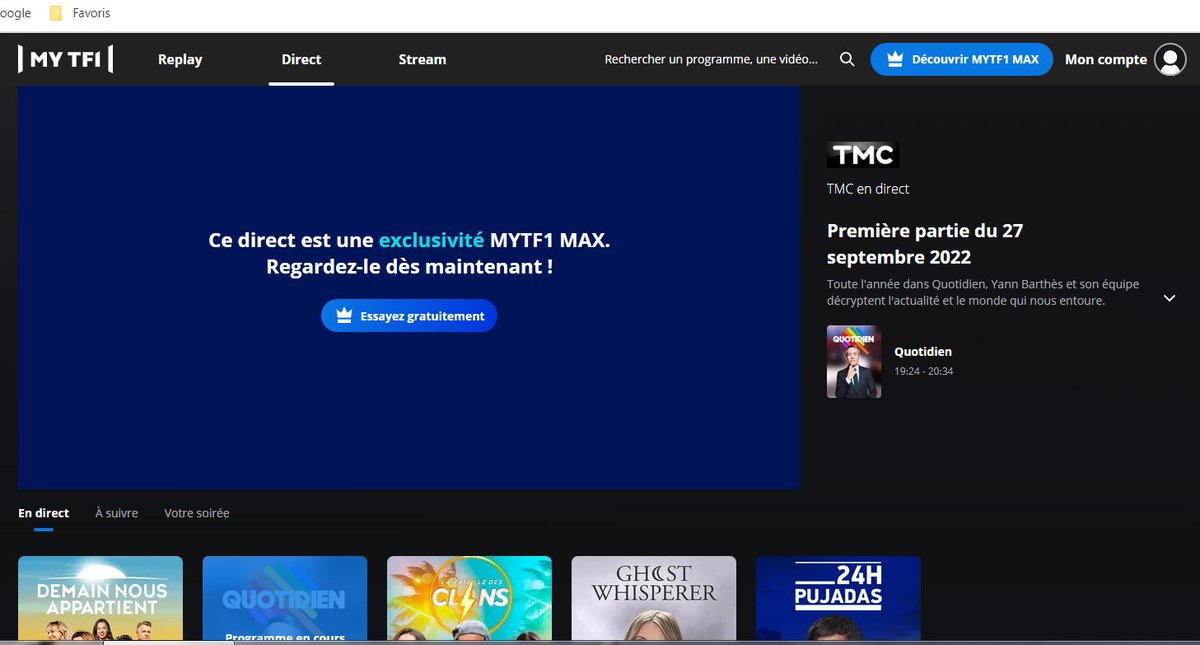Viewport: 1200px width, 645px height.
Task: Expand the programme description chevron
Action: [x=1169, y=298]
